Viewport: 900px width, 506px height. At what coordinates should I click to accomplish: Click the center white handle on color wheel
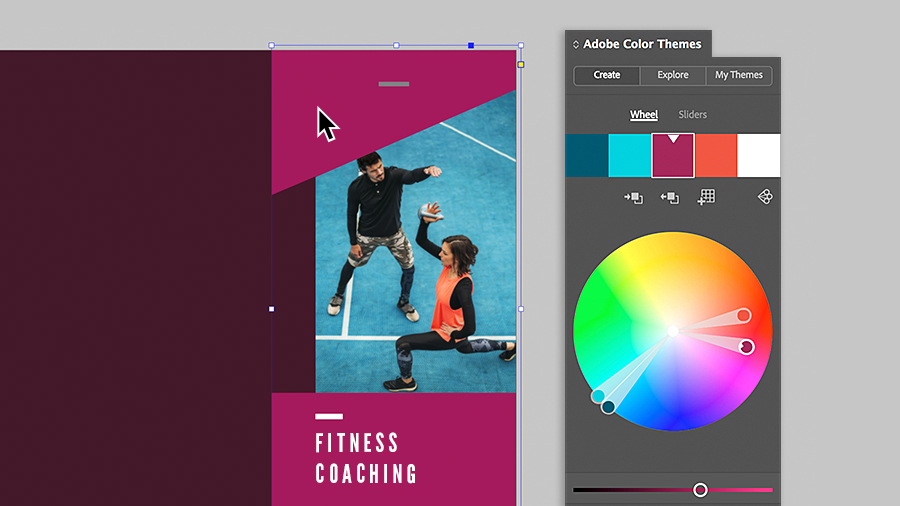coord(673,331)
